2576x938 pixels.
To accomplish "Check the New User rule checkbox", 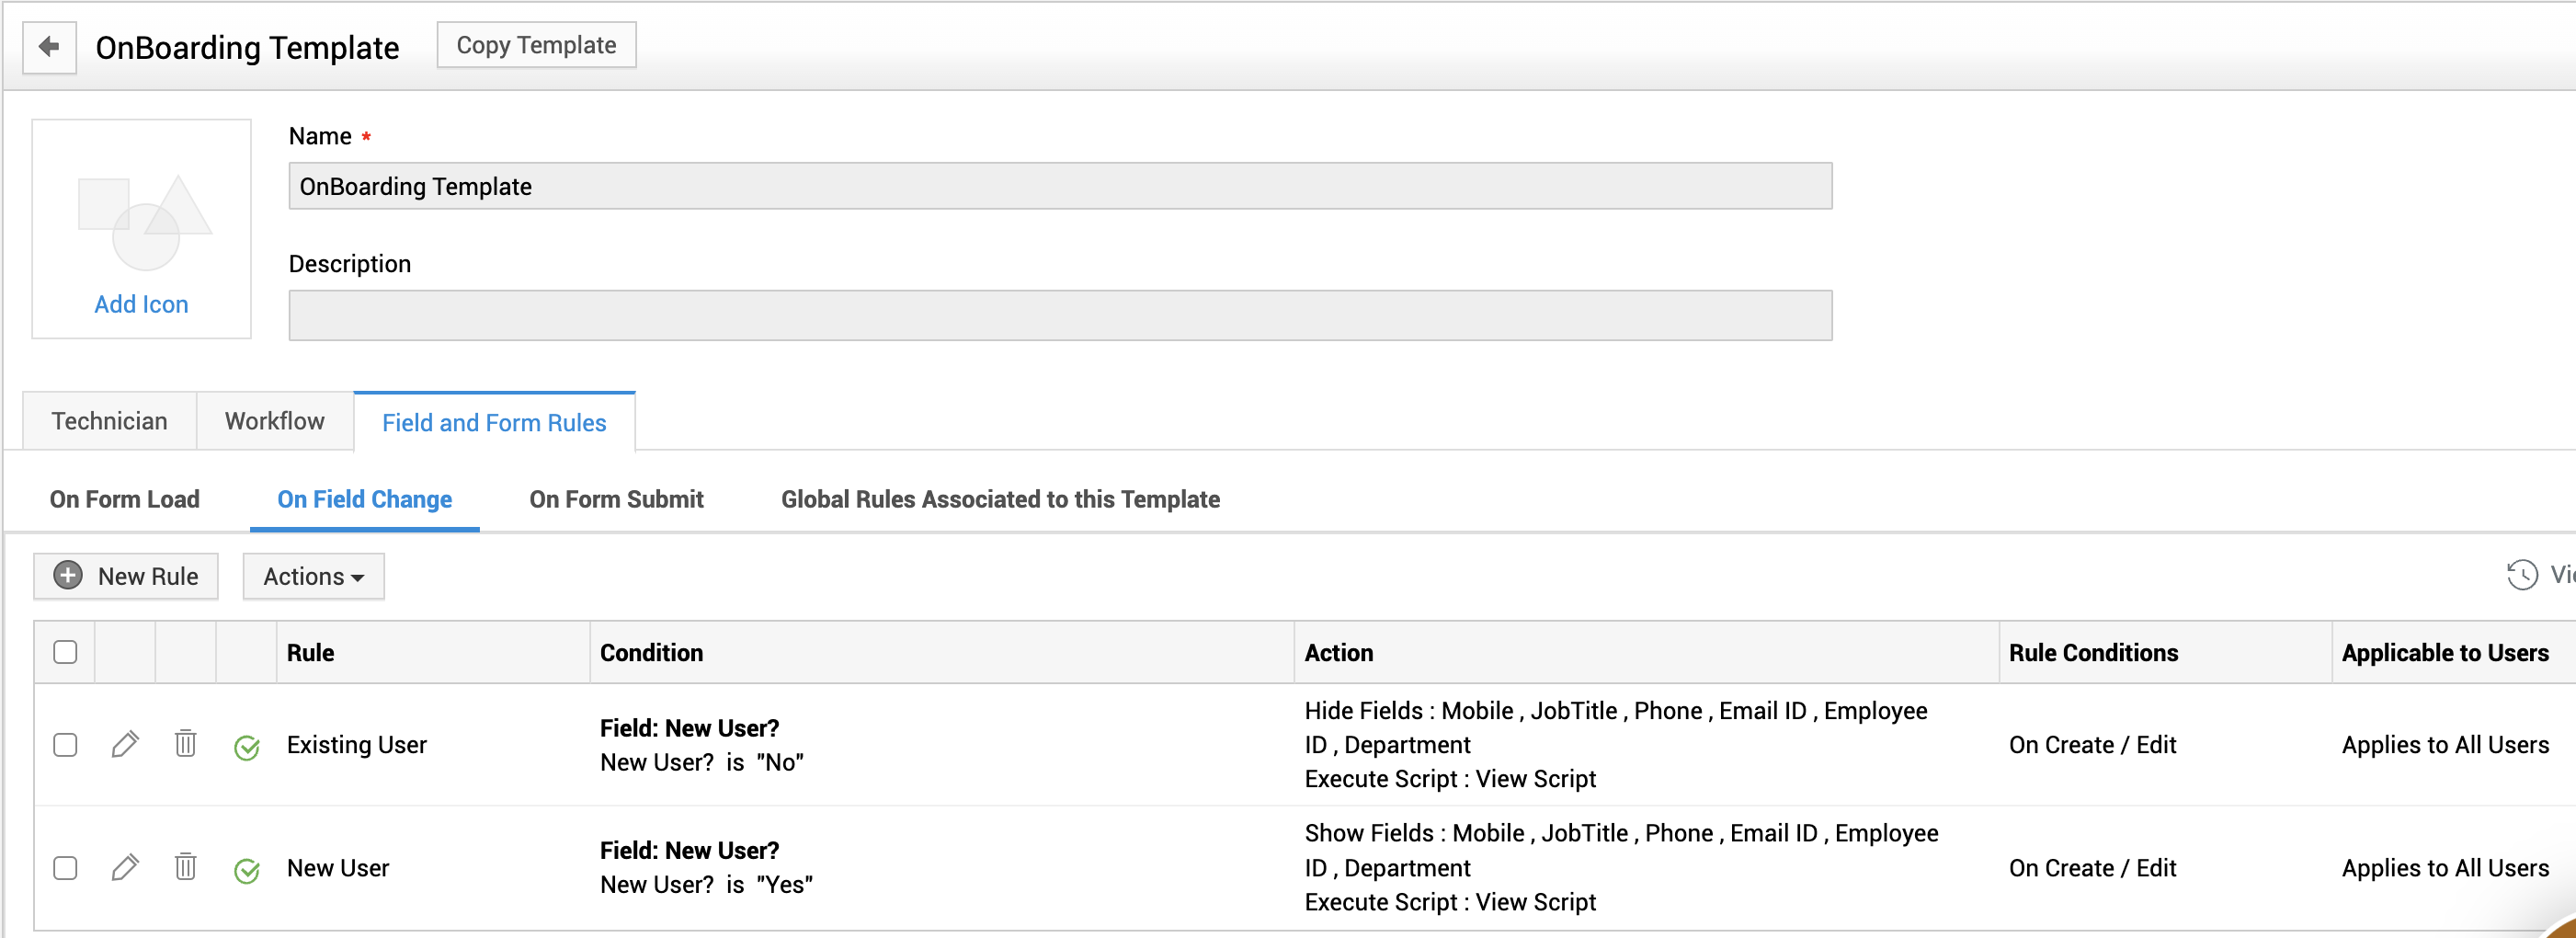I will [x=65, y=867].
